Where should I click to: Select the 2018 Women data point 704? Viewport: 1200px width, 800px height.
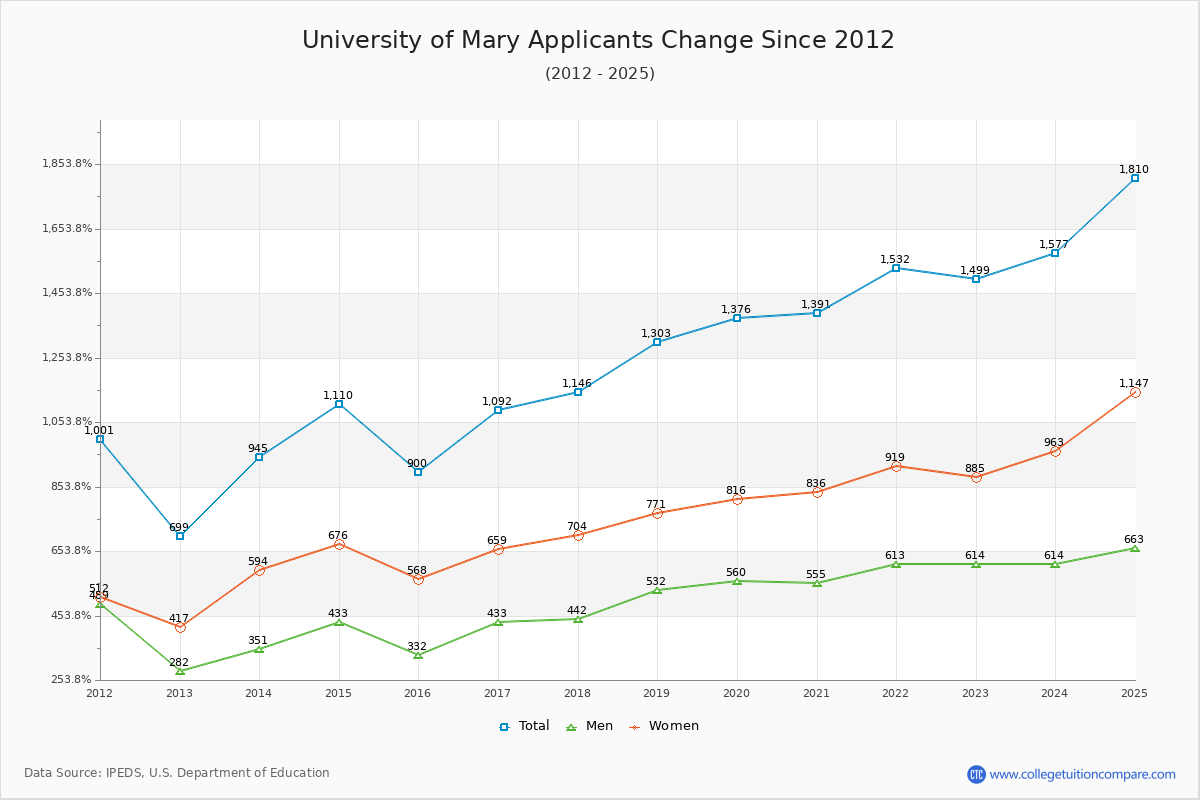pos(578,535)
